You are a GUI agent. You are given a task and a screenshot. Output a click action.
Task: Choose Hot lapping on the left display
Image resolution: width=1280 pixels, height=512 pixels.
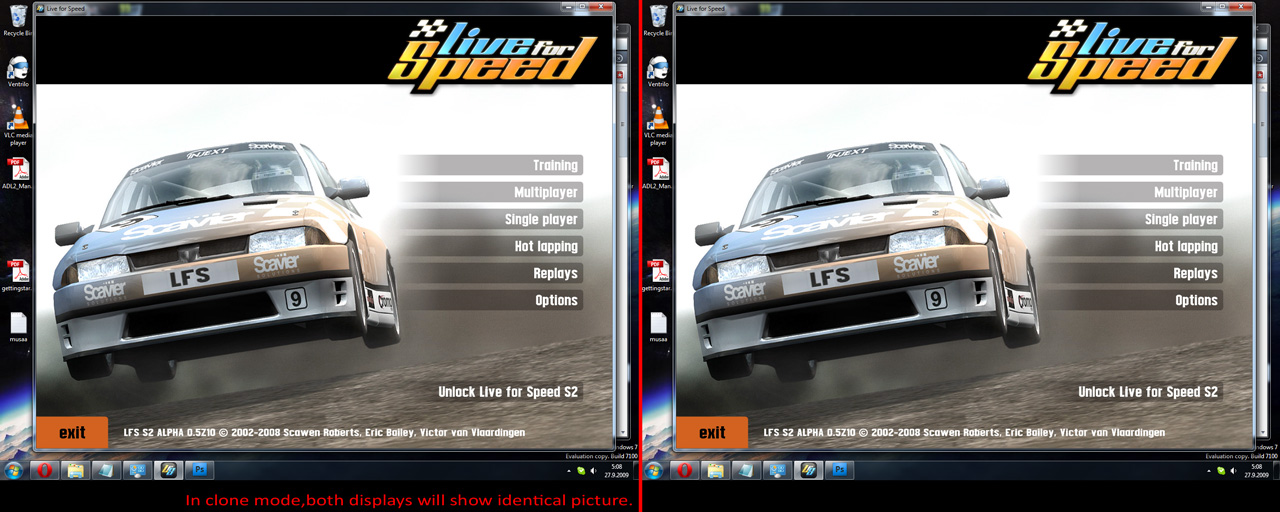pyautogui.click(x=490, y=246)
